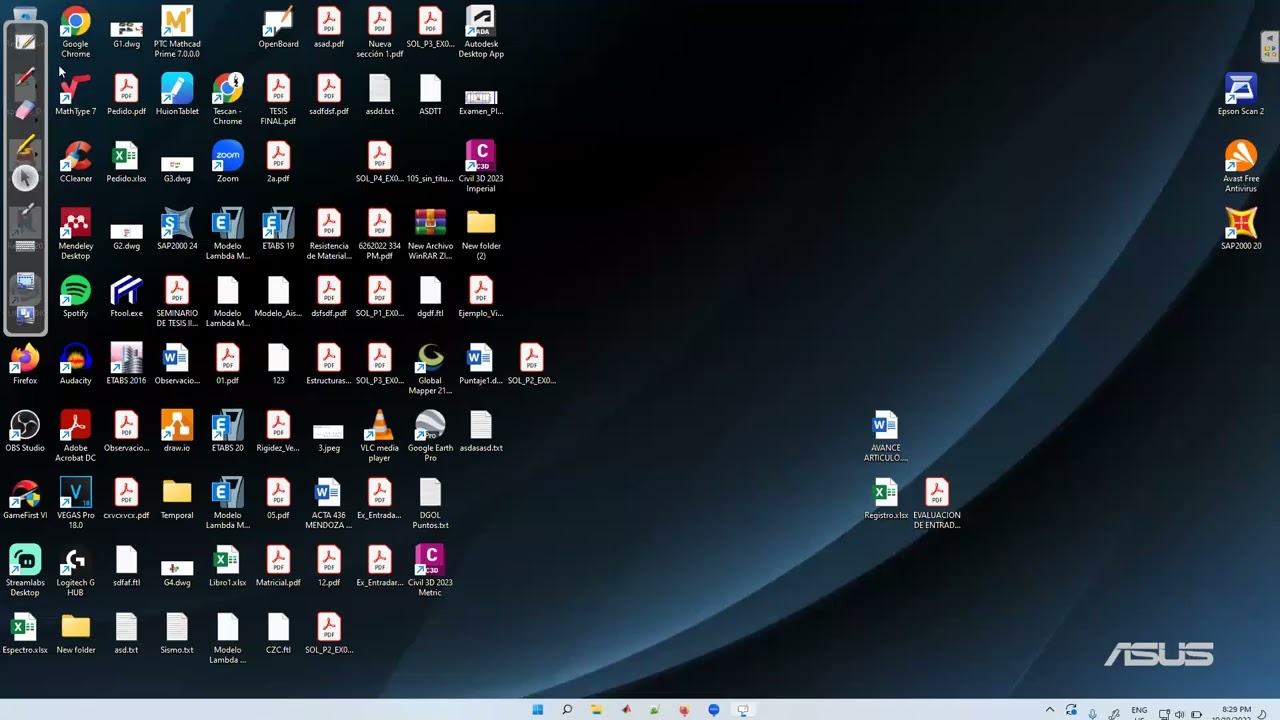Select the Civil 3D 2023 Imperial icon
The width and height of the screenshot is (1280, 720).
click(x=481, y=166)
